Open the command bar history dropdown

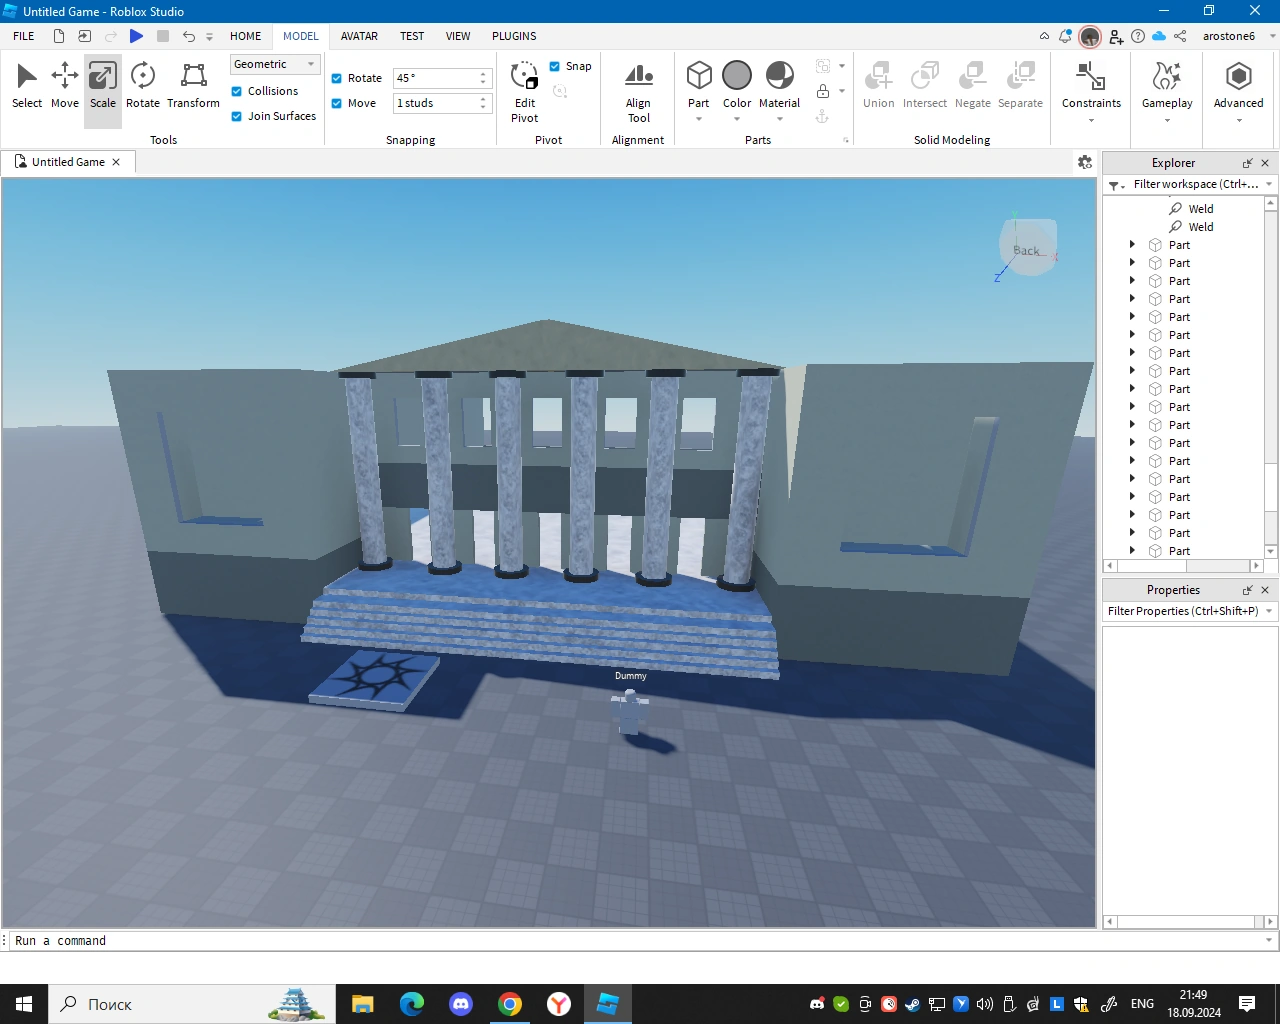[x=1269, y=940]
